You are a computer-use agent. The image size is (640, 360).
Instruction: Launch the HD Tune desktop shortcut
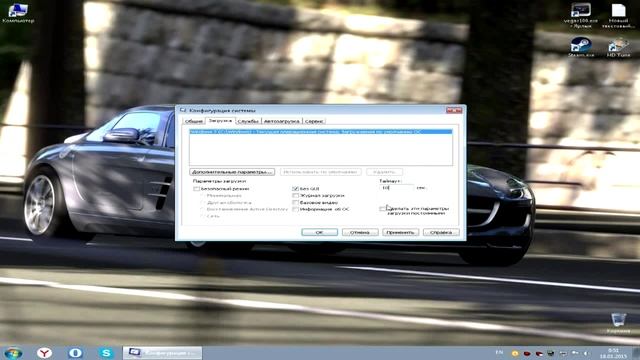618,47
